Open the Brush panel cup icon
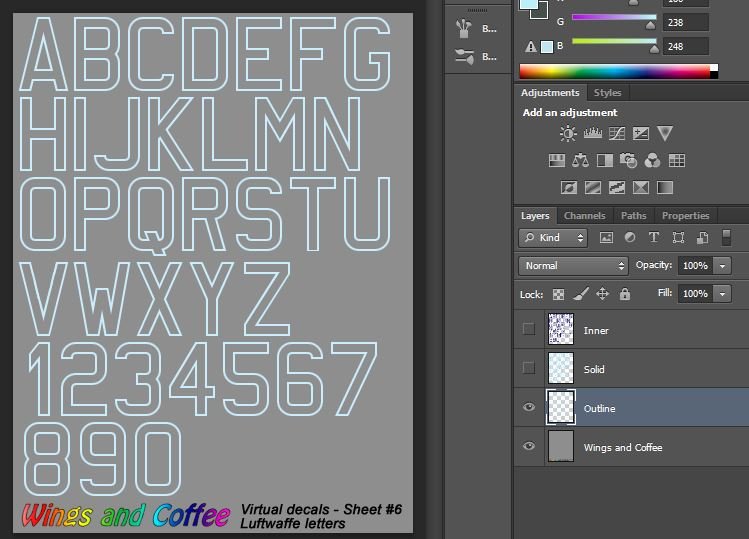Viewport: 749px width, 539px height. pyautogui.click(x=463, y=29)
